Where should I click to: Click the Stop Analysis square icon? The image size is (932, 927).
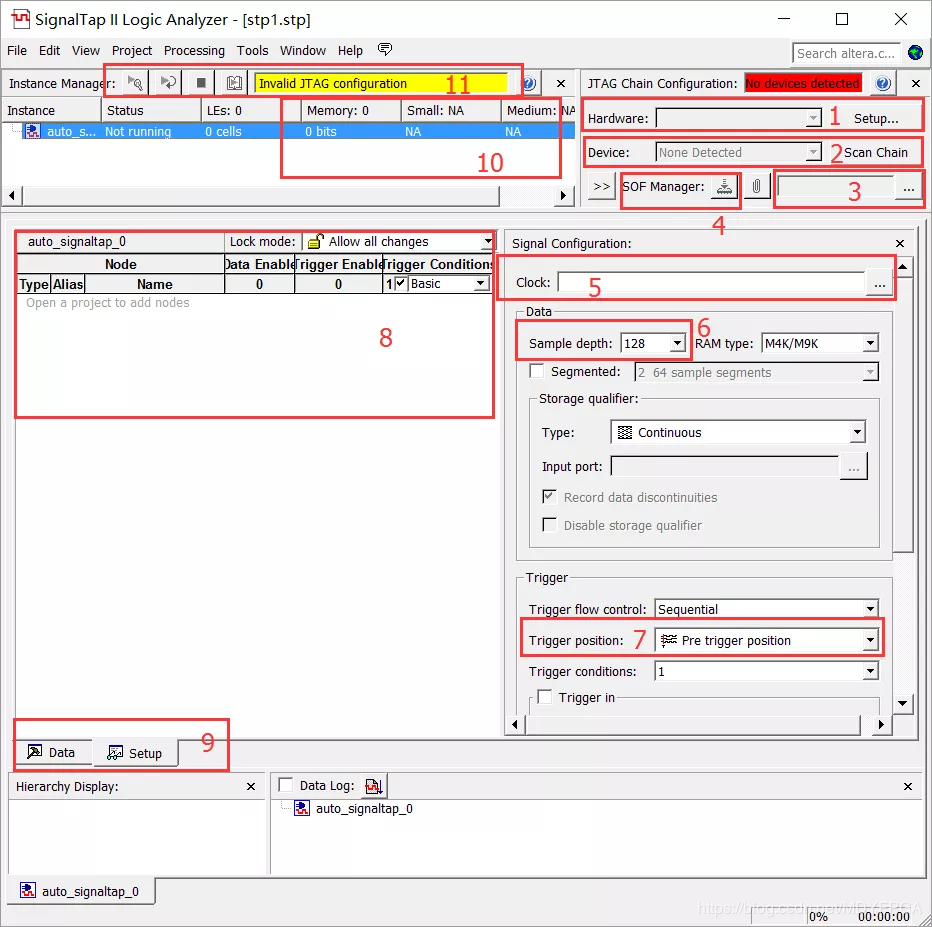[201, 83]
